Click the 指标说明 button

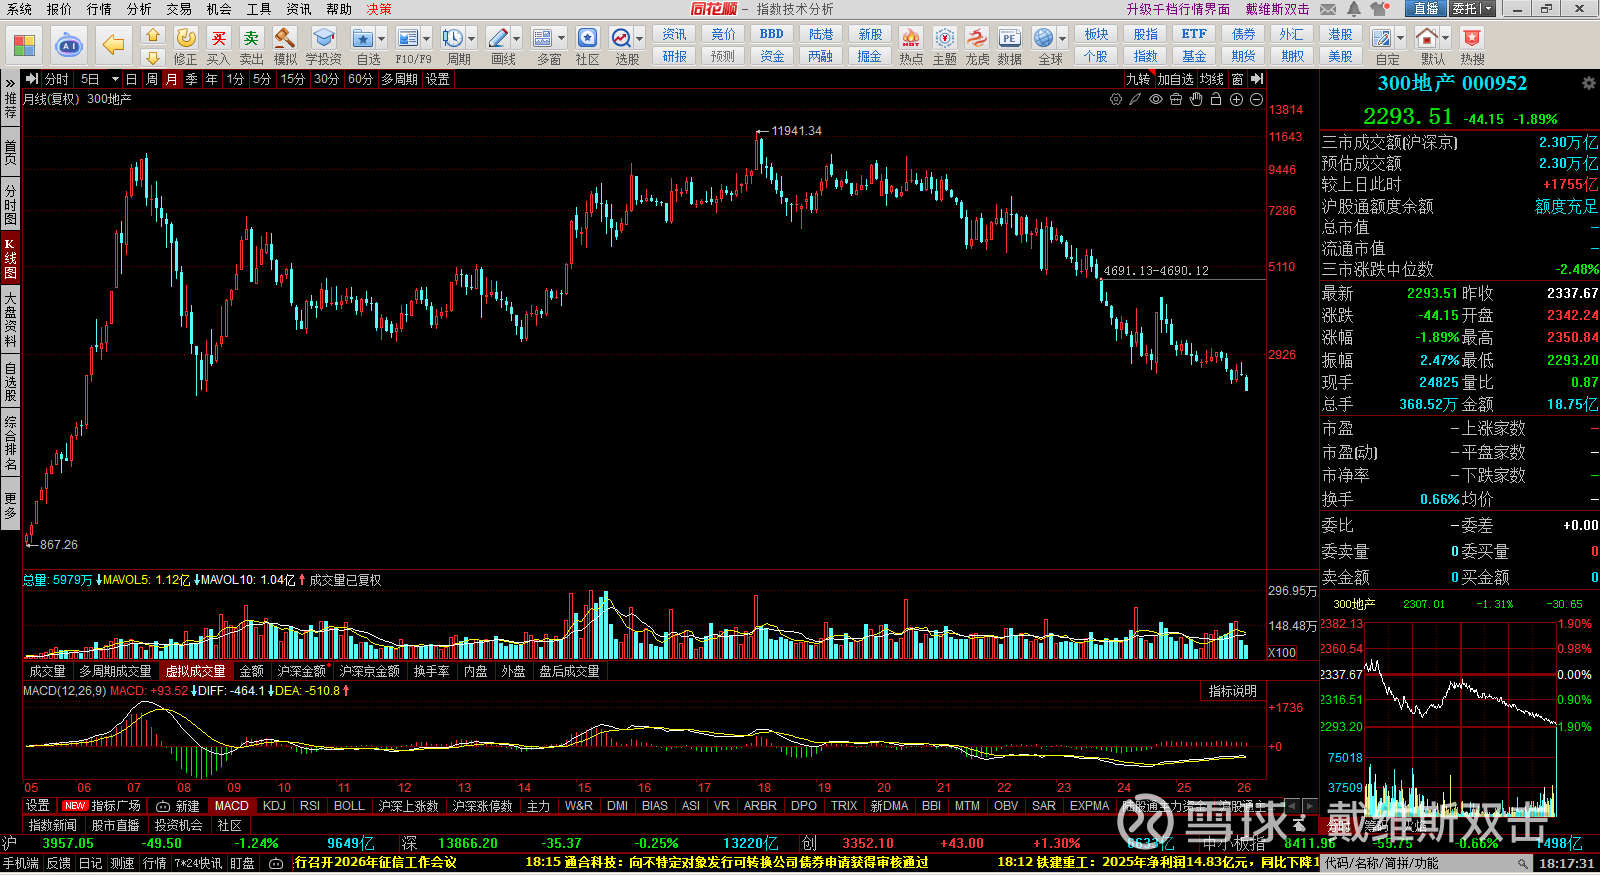[x=1232, y=691]
